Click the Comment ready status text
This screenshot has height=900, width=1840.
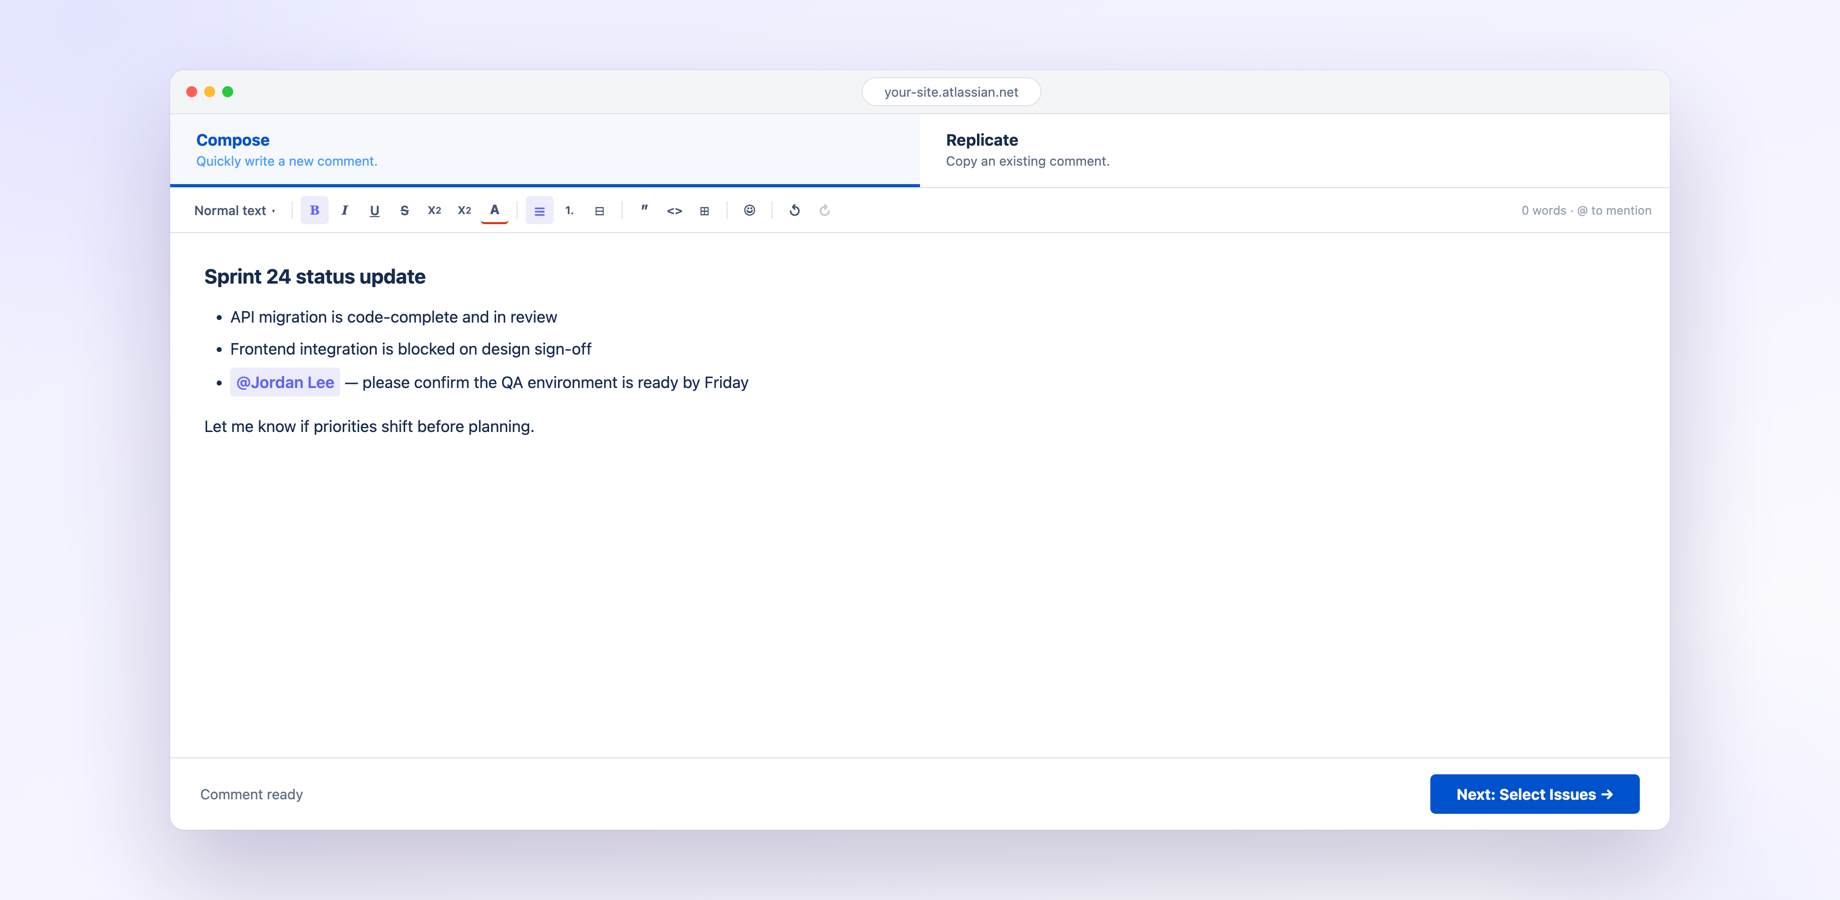[251, 794]
